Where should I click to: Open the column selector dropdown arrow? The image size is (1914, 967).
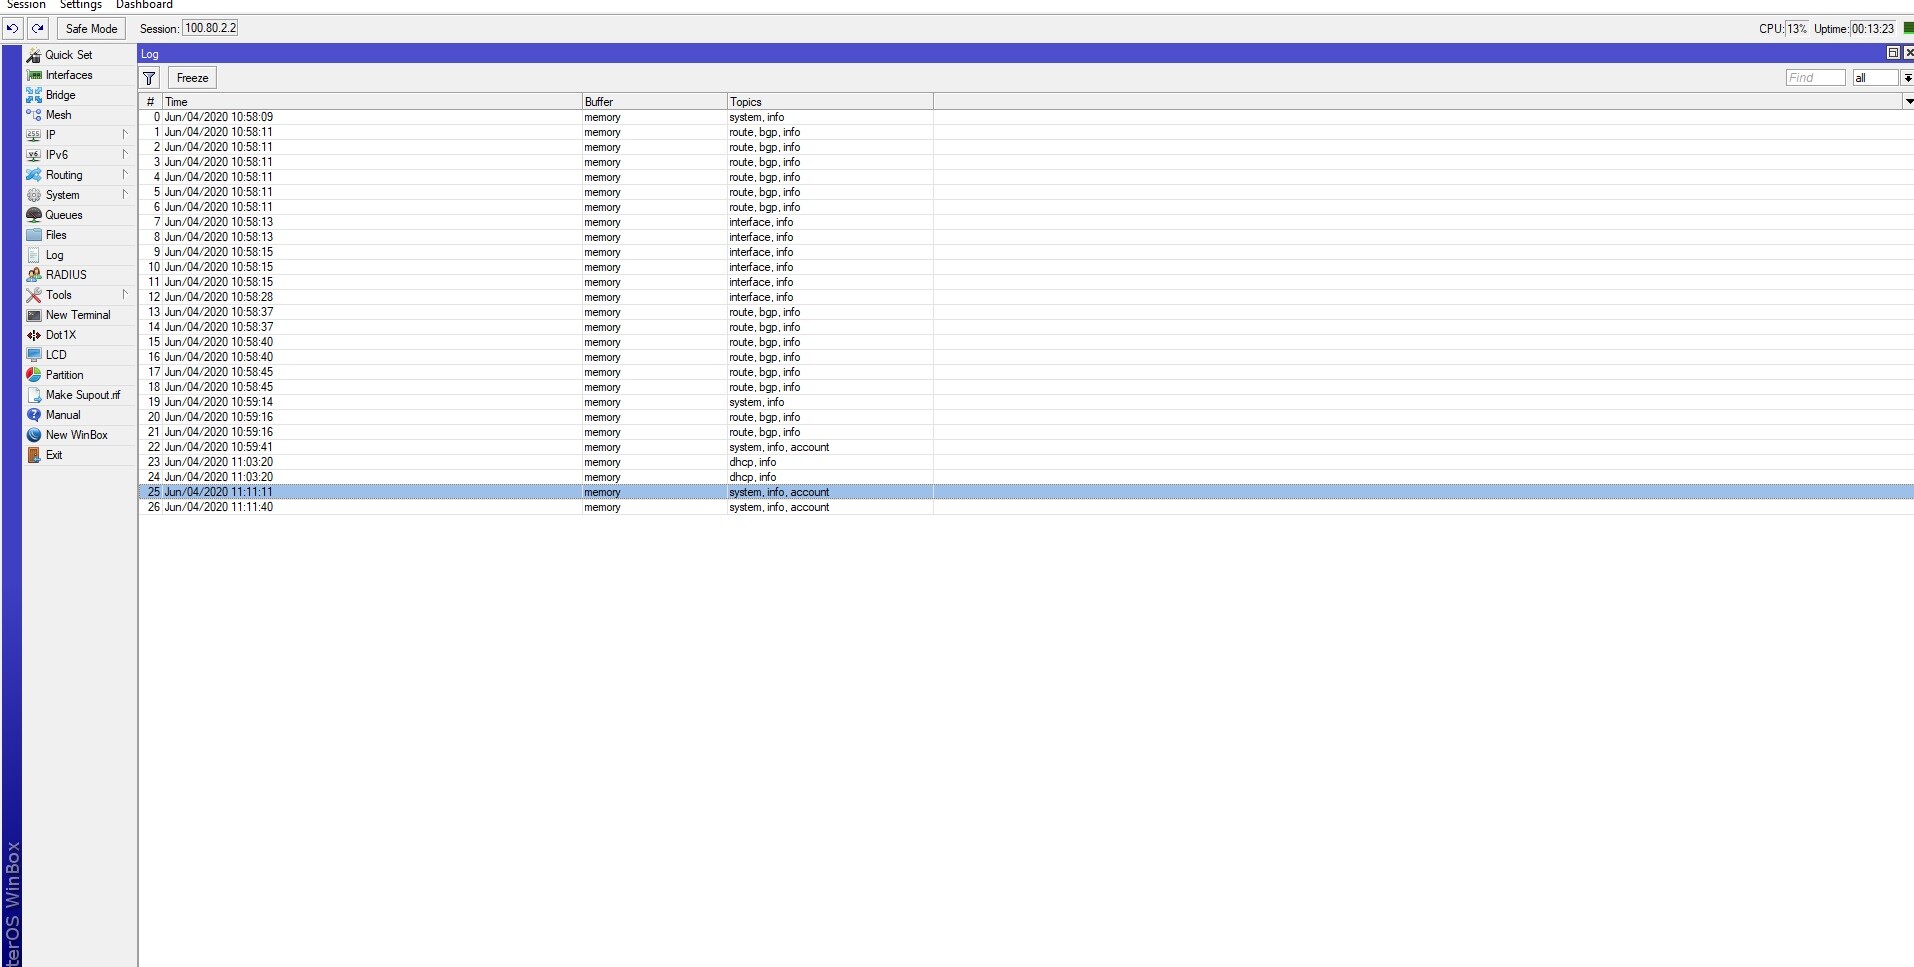coord(1908,101)
